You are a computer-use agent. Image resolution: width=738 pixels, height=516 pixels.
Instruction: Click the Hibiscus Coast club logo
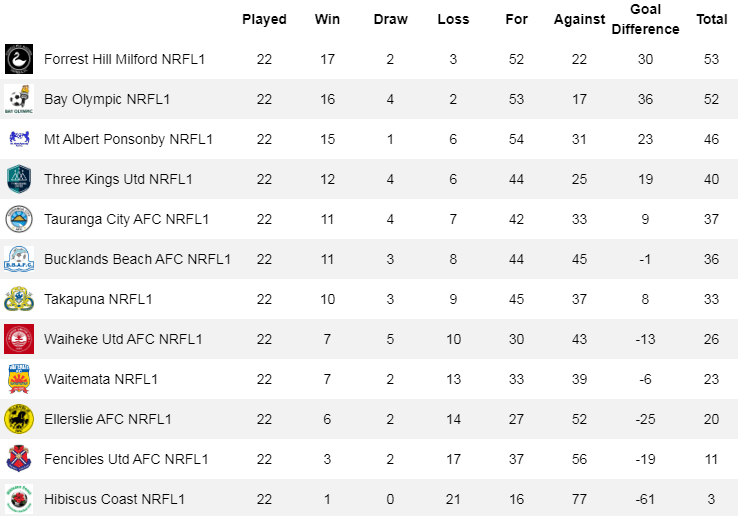tap(19, 498)
